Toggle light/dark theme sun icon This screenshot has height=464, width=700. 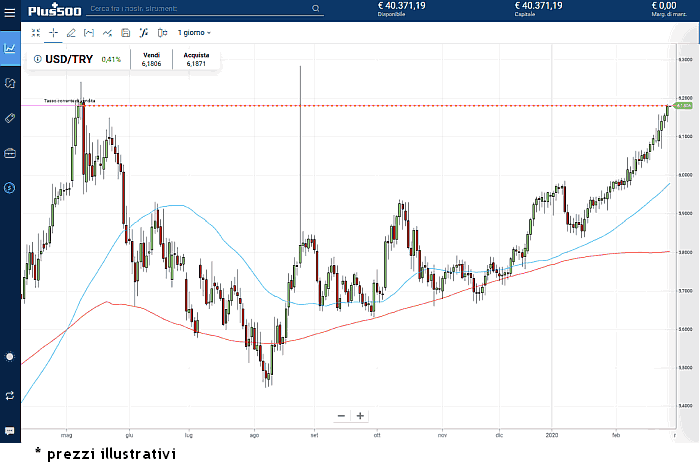10,356
